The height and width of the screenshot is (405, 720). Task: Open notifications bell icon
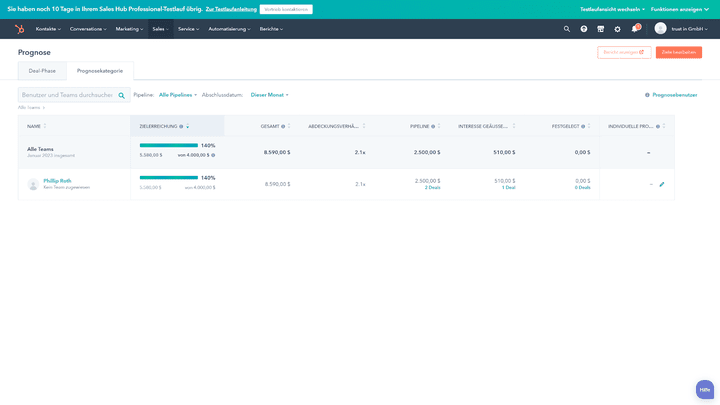point(634,29)
